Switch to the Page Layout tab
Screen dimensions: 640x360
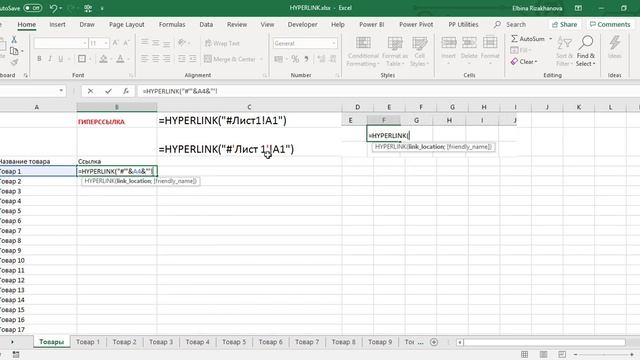127,24
